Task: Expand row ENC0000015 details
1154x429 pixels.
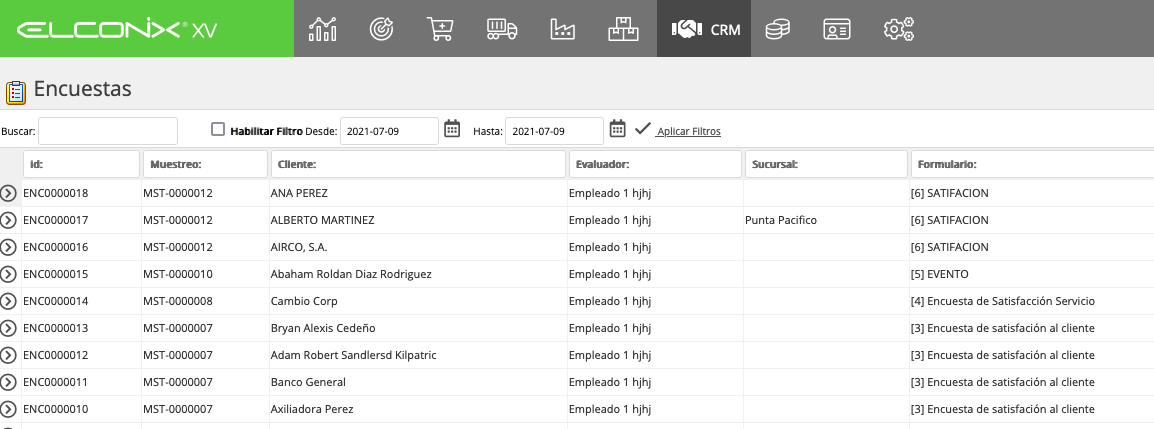Action: tap(8, 274)
